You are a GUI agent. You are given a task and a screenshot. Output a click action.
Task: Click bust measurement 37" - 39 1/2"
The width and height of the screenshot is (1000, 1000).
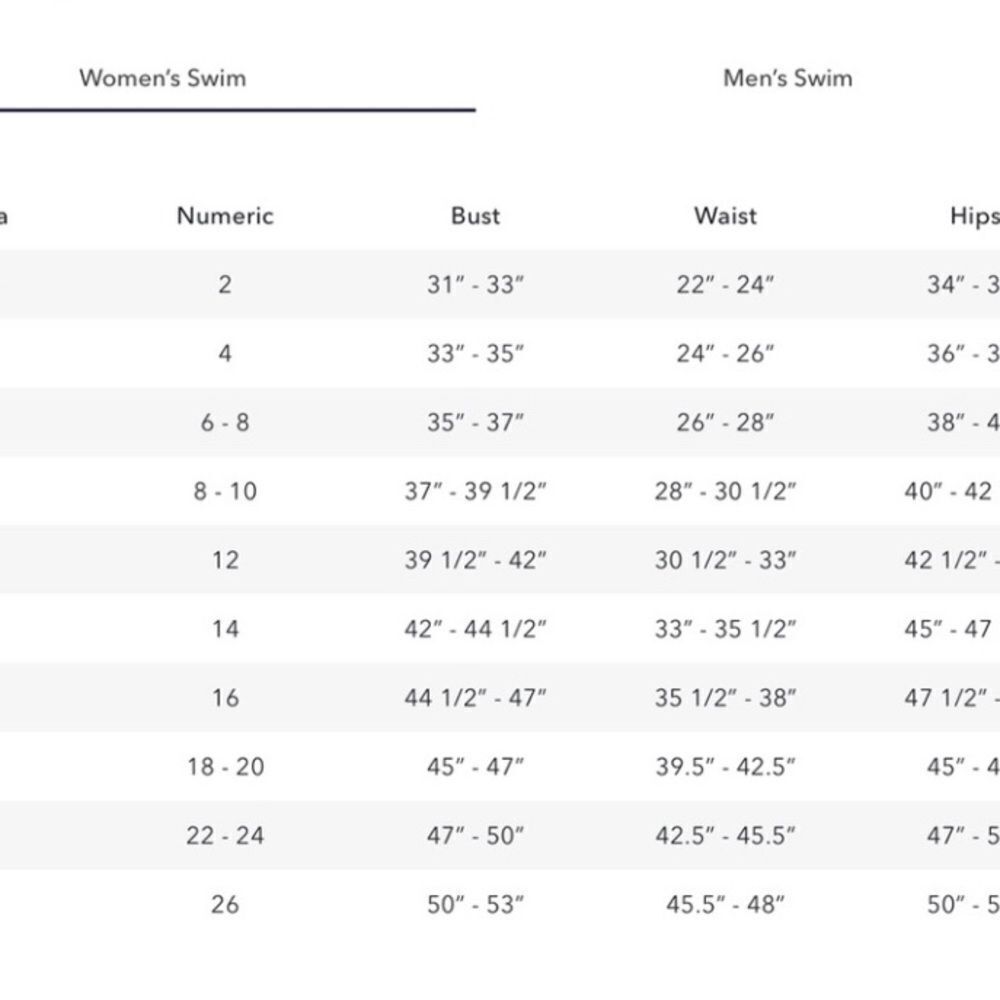tap(475, 491)
